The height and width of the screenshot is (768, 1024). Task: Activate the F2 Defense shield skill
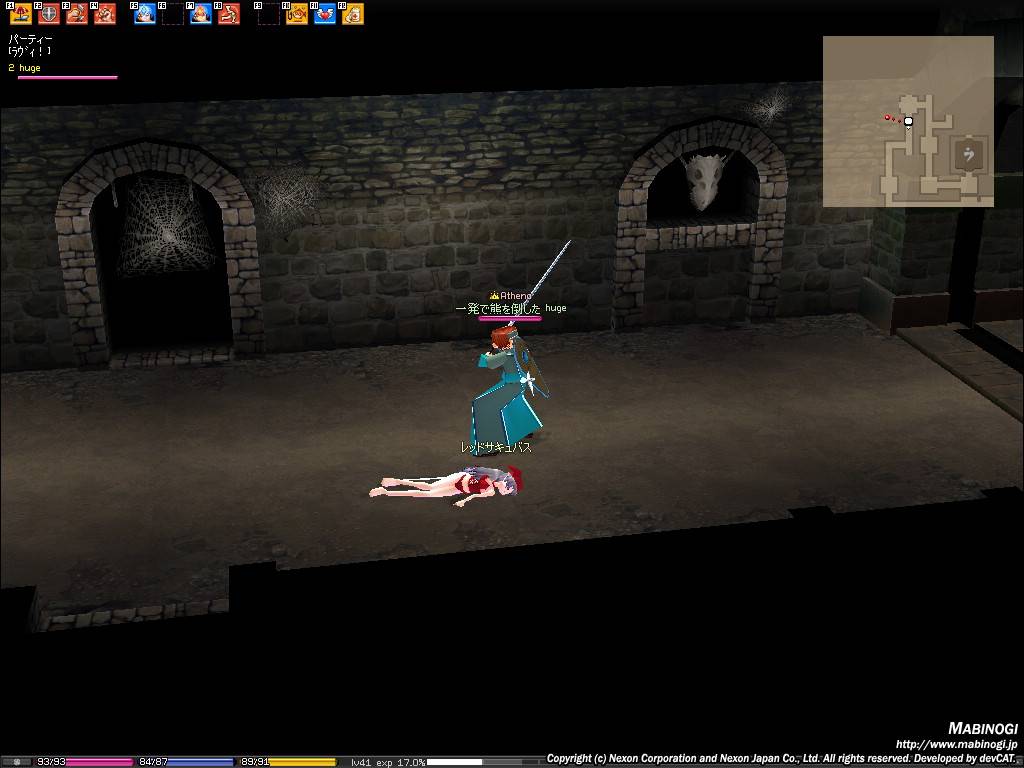pos(48,14)
